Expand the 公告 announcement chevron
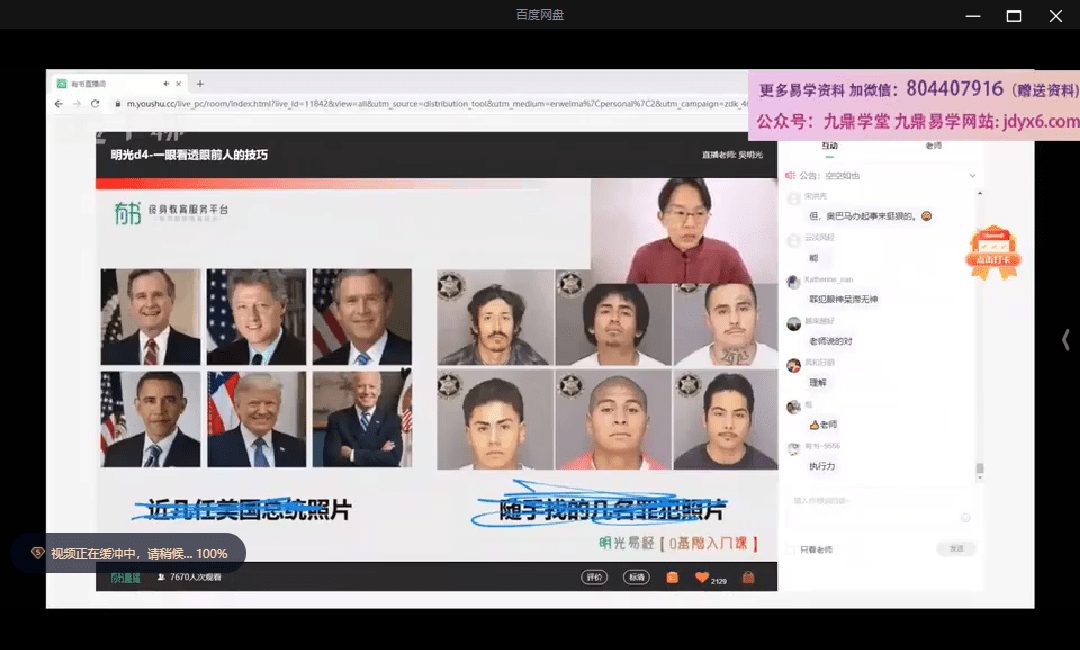Screen dimensions: 1080x650 [972, 175]
